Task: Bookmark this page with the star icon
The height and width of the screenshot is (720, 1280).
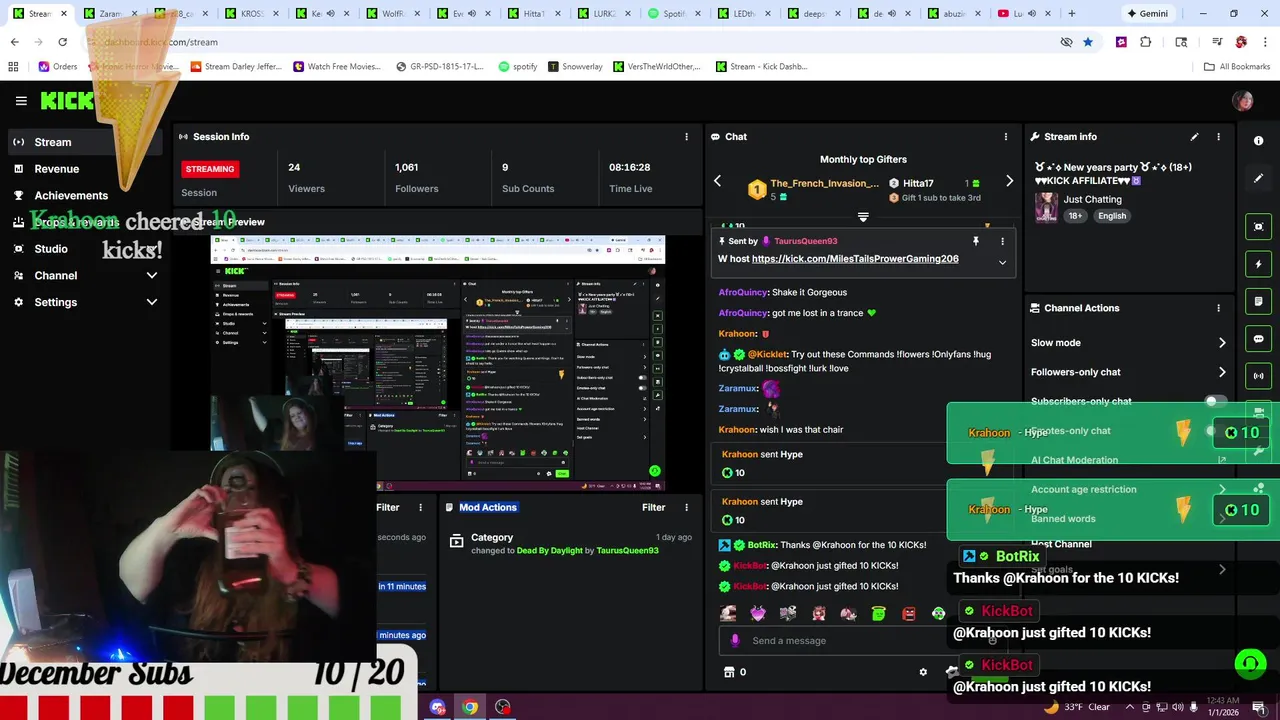Action: [1087, 42]
